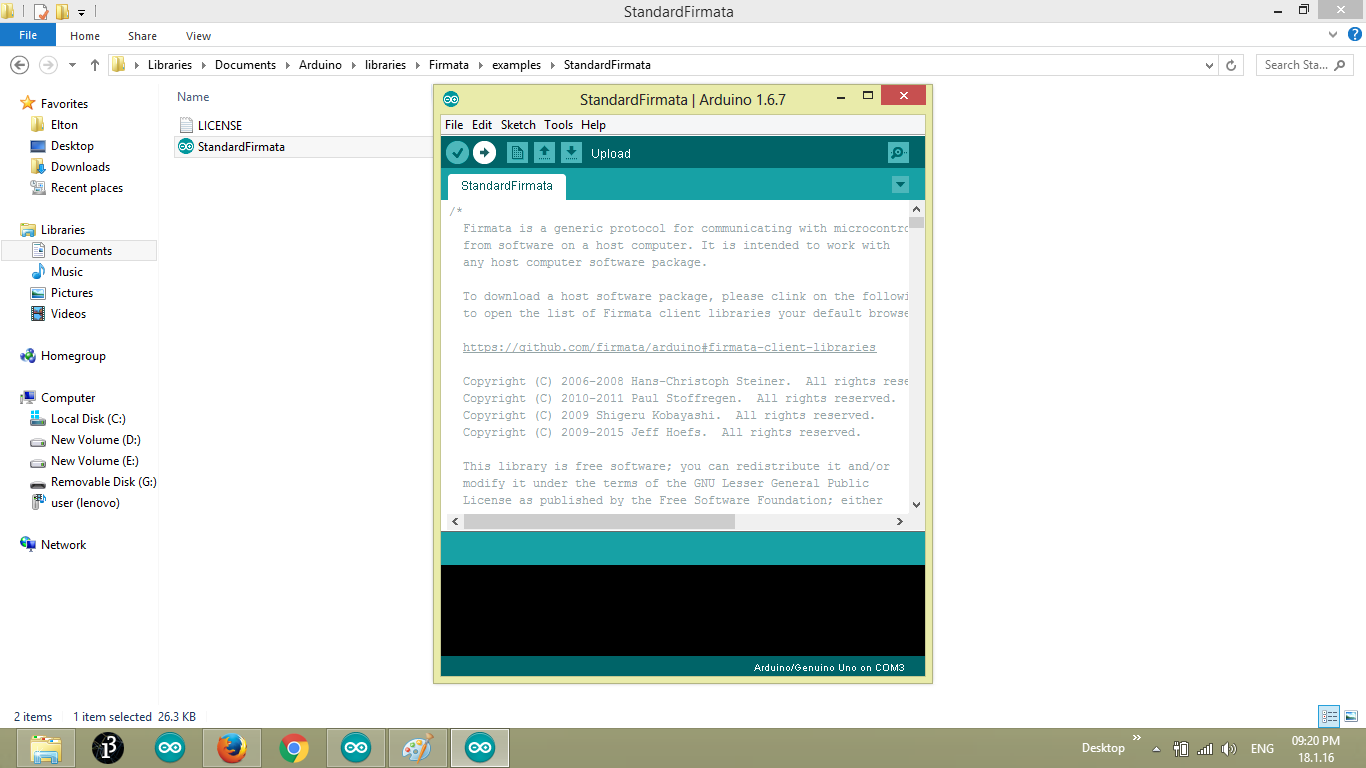
Task: Open a sketch with the up-arrow icon
Action: (544, 153)
